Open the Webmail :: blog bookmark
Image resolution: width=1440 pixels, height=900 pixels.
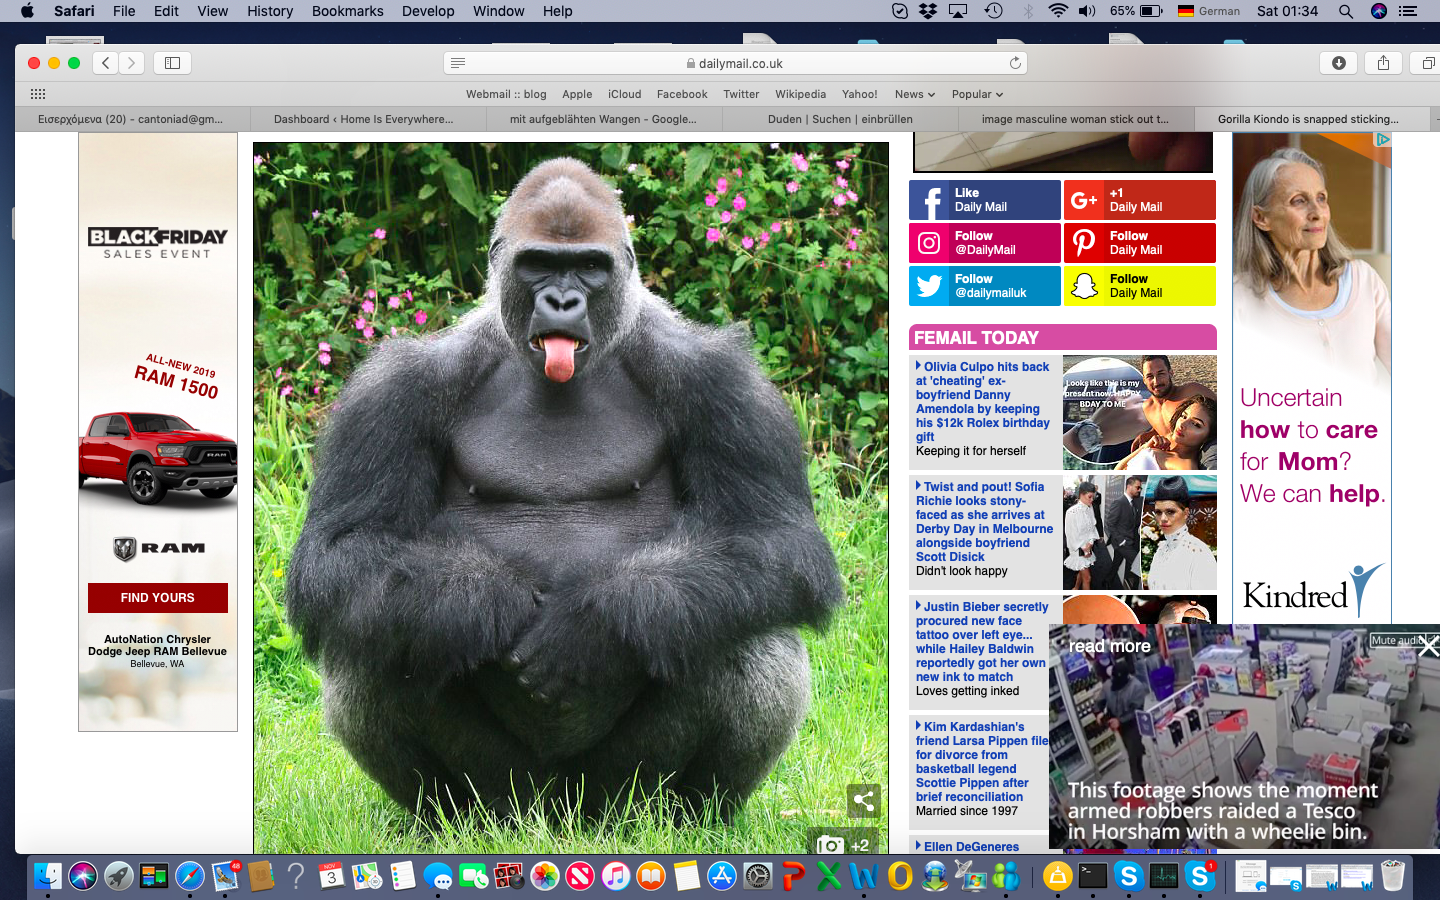click(506, 94)
